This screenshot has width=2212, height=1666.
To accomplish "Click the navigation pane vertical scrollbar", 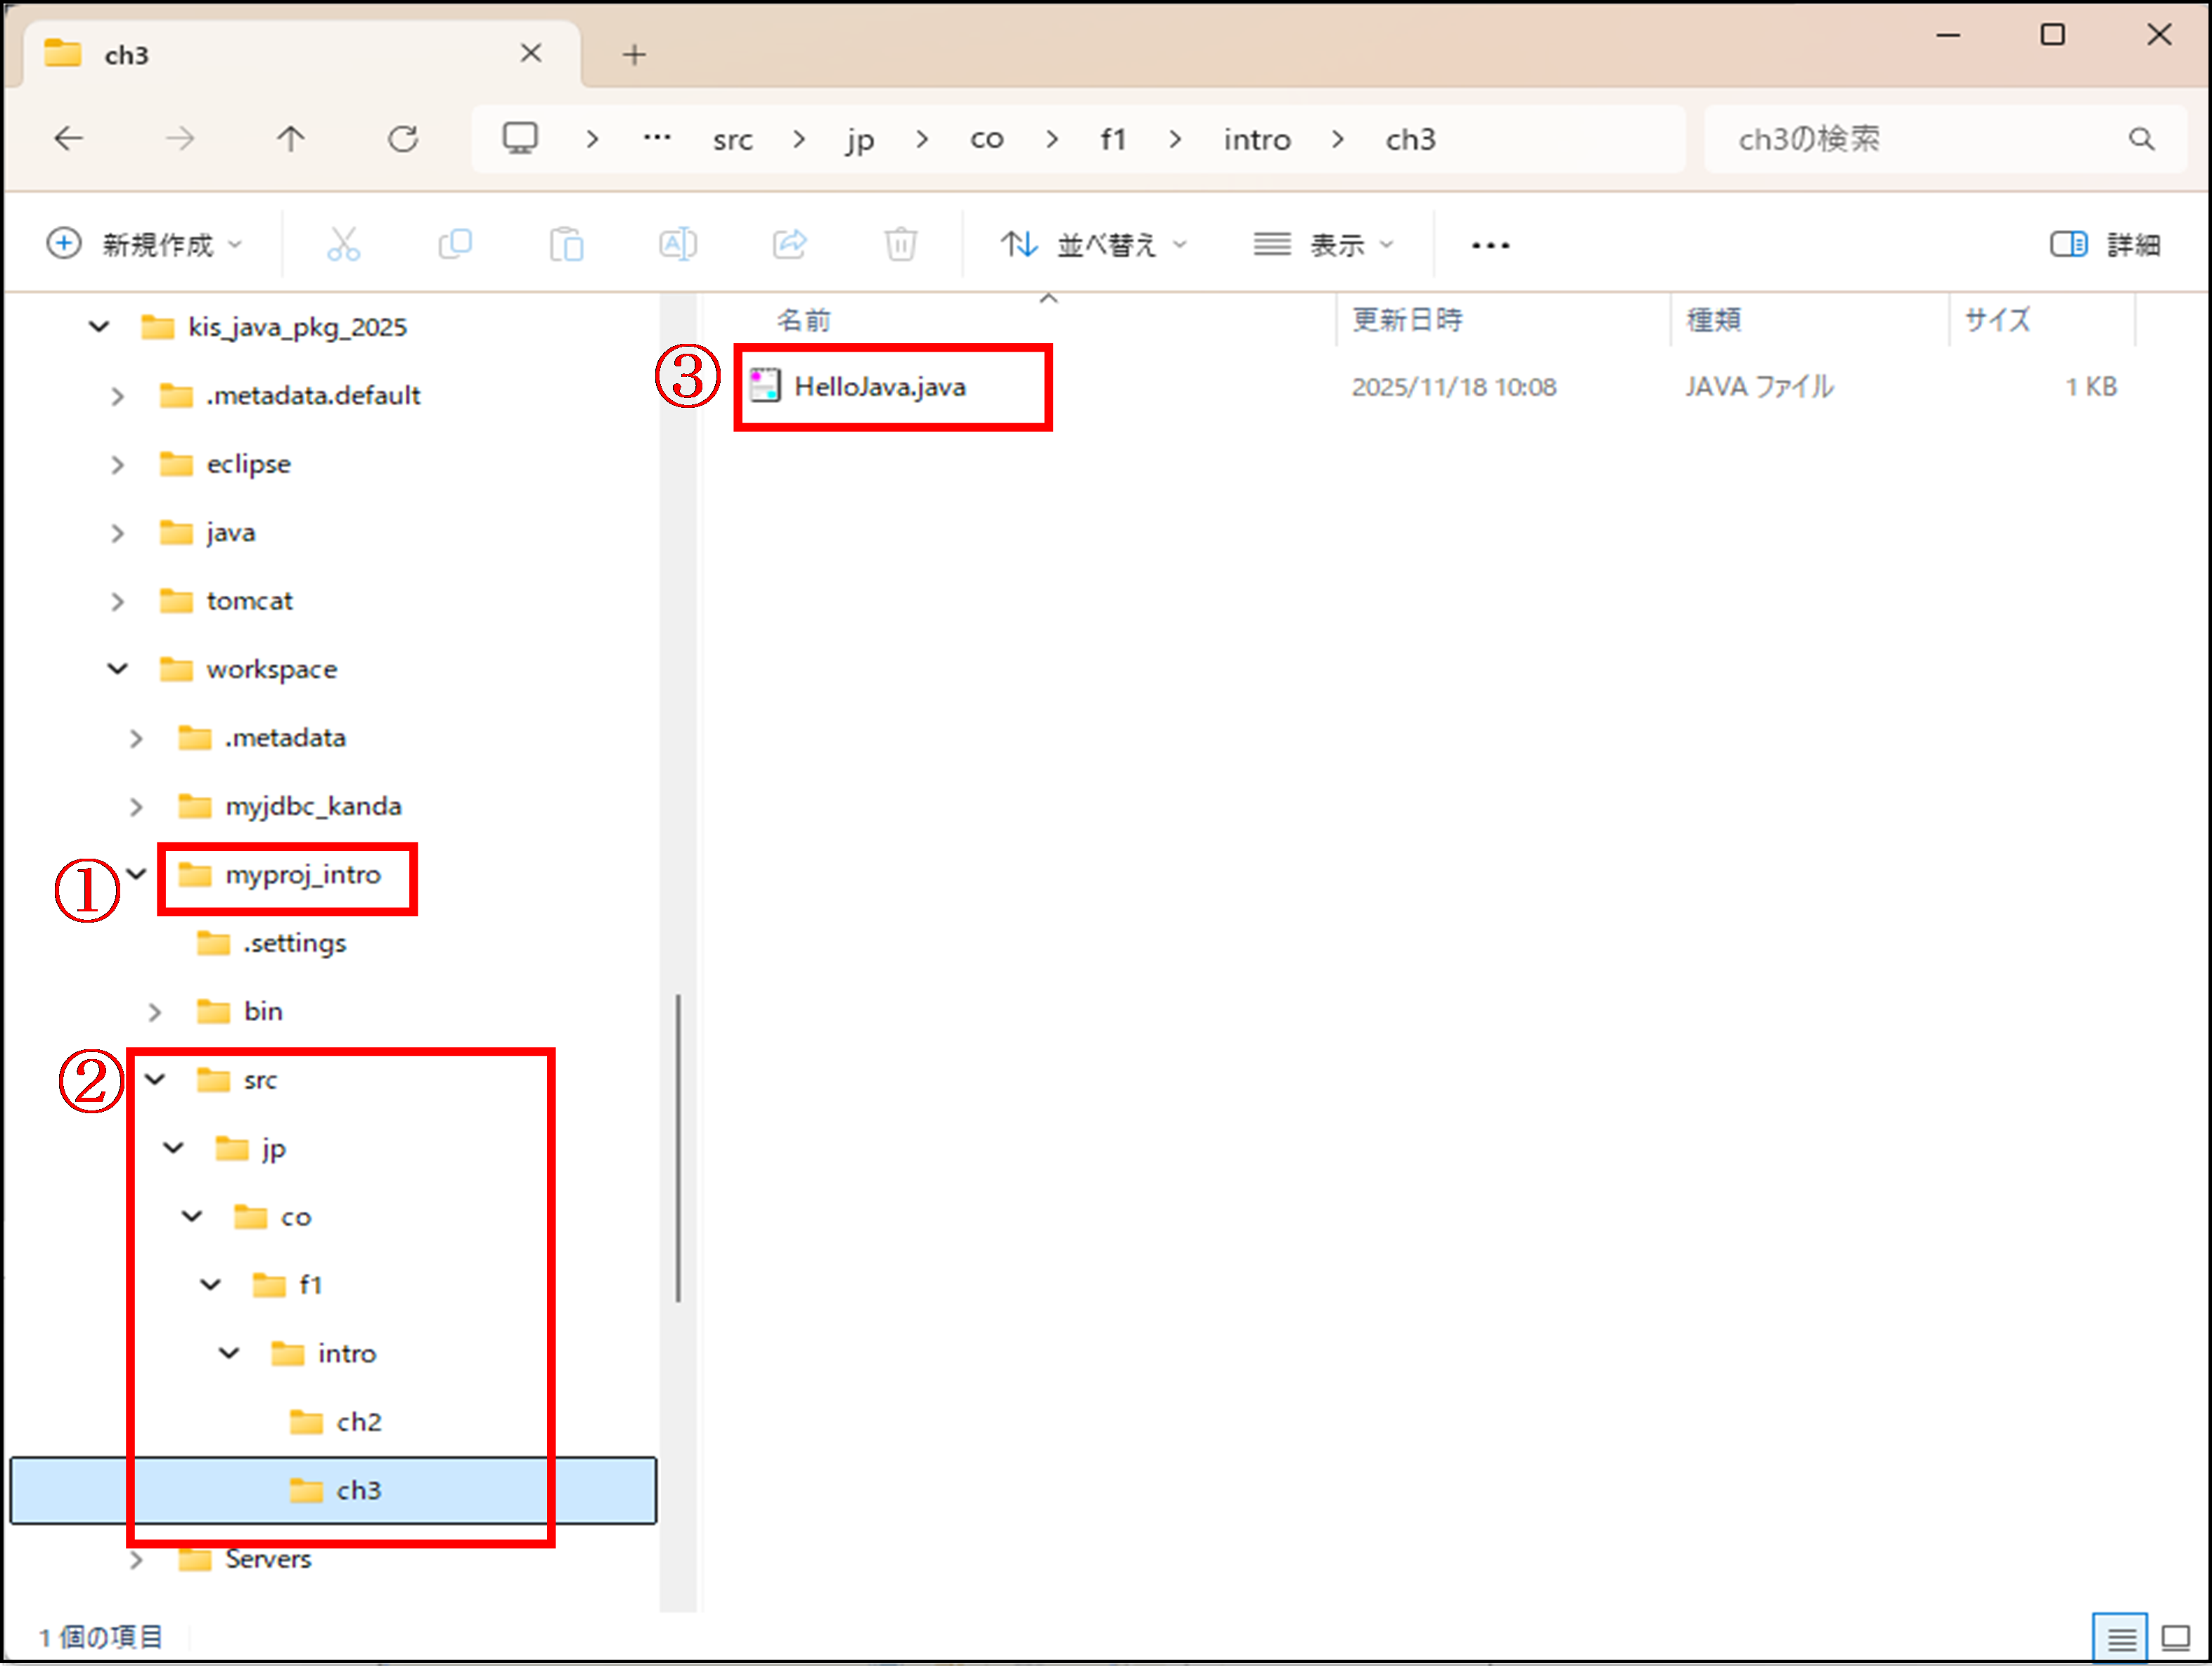I will [678, 1147].
